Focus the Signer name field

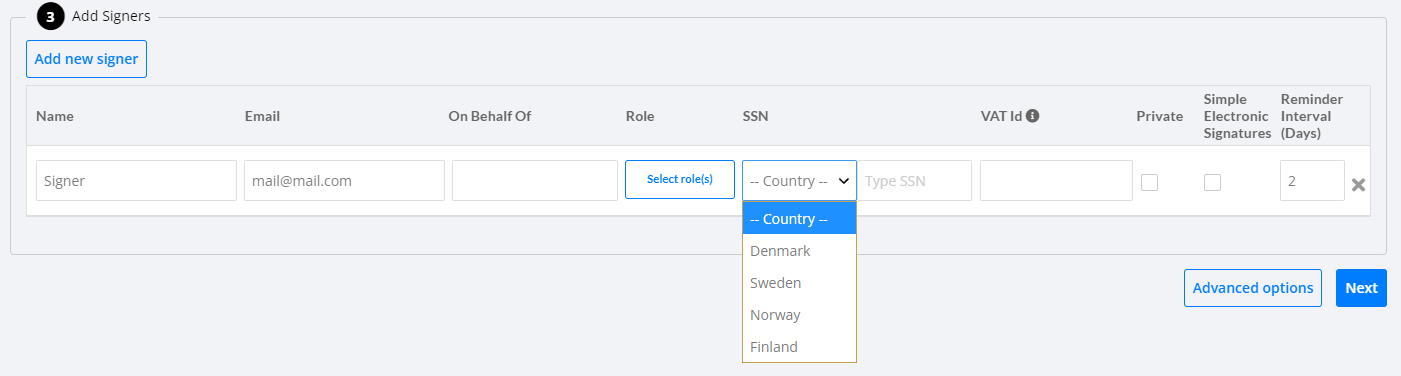click(x=136, y=181)
